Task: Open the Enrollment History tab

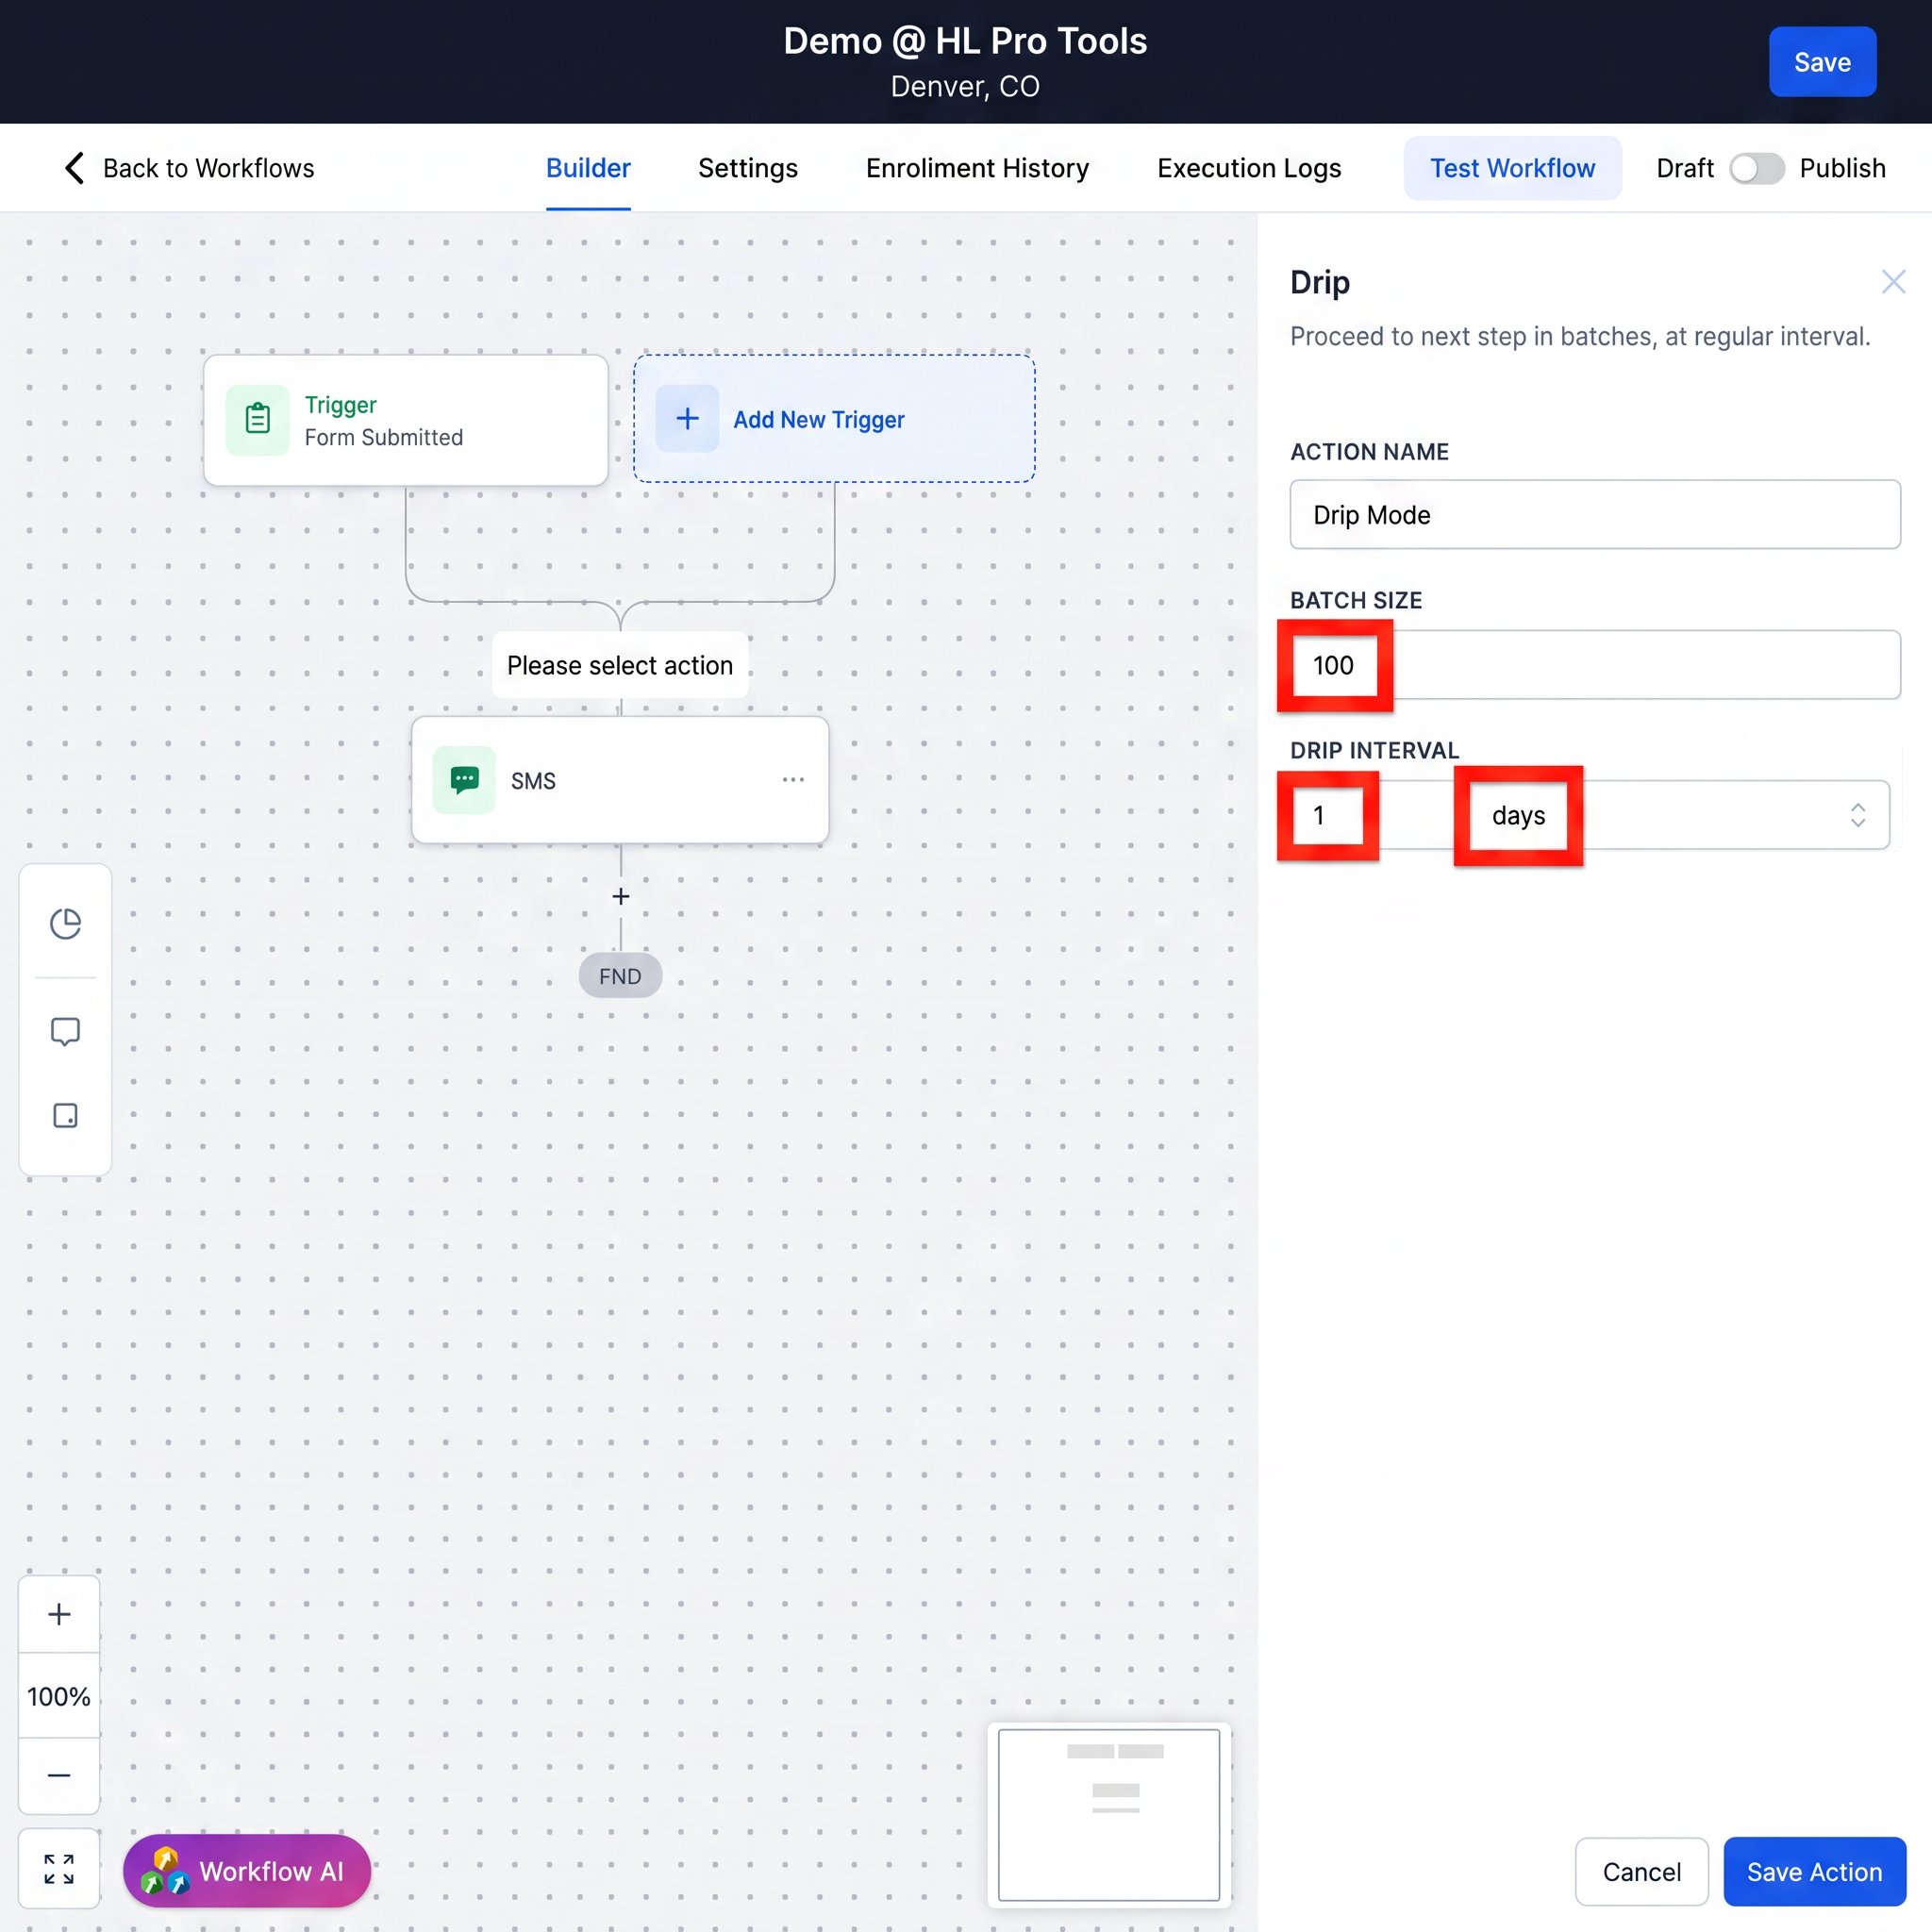Action: [977, 168]
